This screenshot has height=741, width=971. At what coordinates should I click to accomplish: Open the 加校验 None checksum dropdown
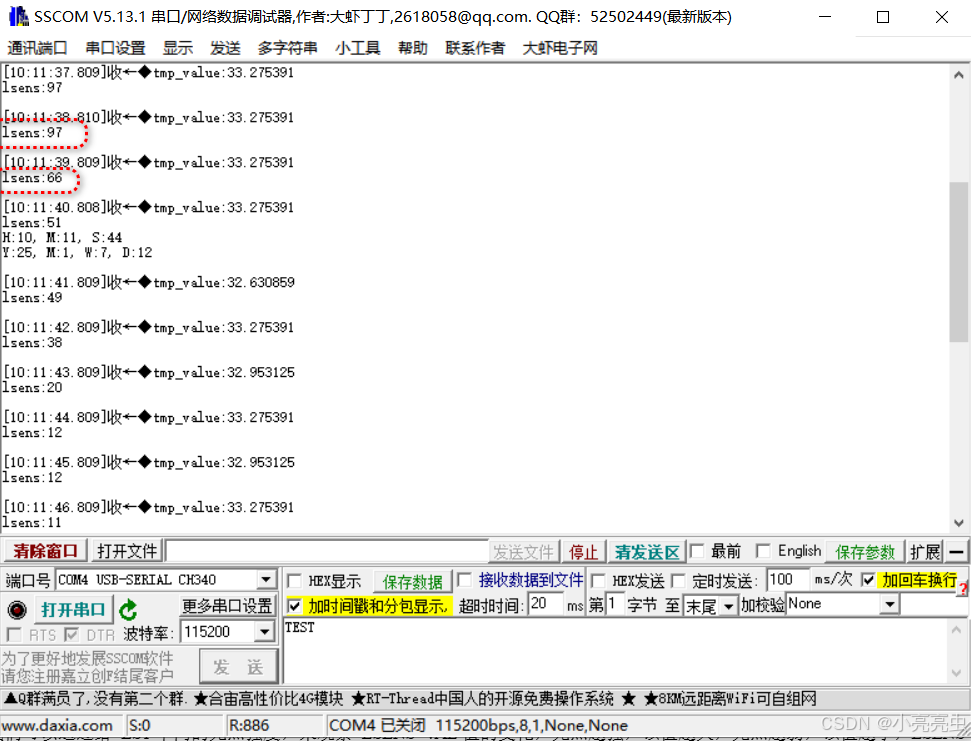pyautogui.click(x=890, y=604)
